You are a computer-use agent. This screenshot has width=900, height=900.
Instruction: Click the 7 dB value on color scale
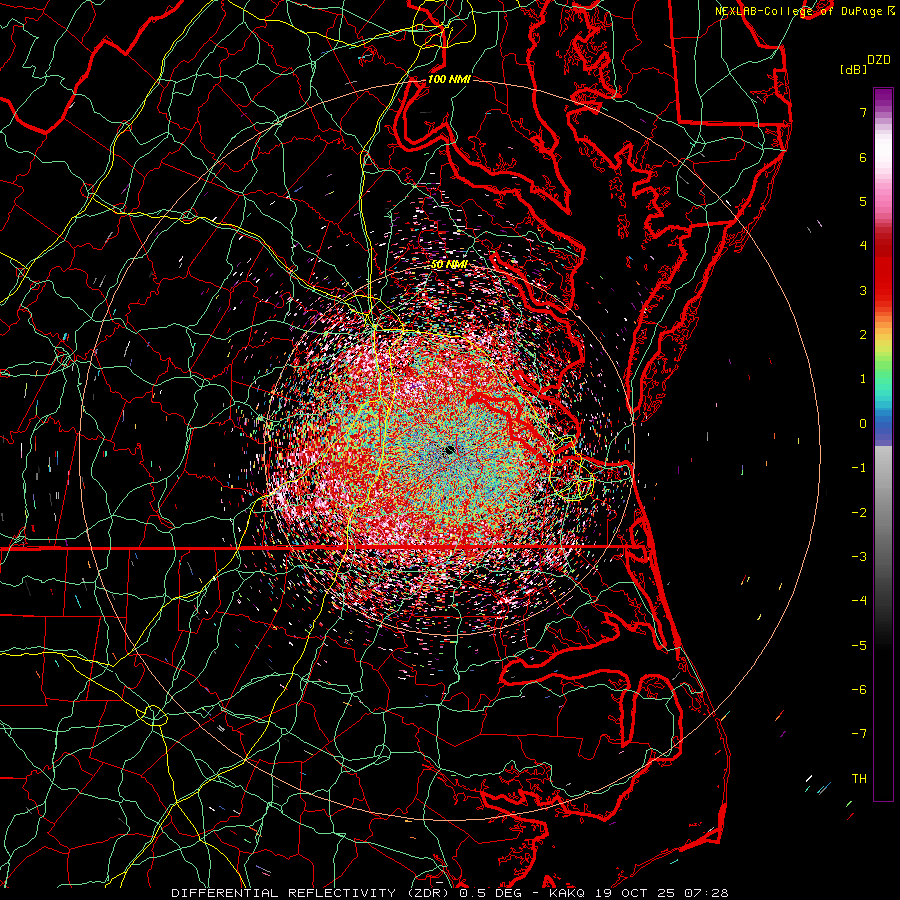click(863, 112)
